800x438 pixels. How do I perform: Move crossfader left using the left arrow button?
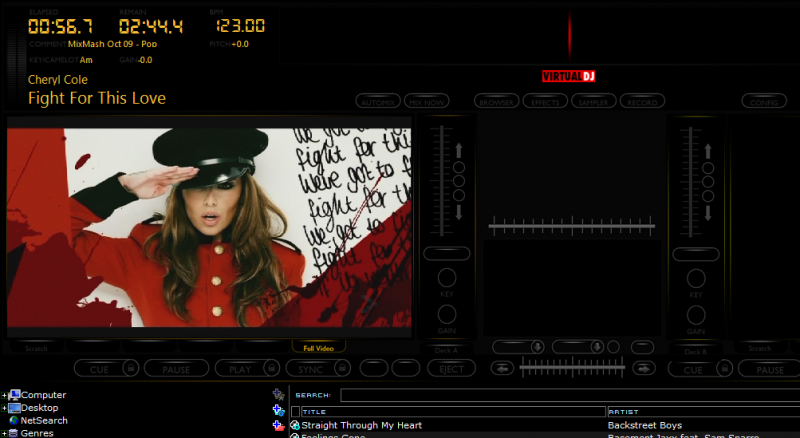click(x=503, y=368)
